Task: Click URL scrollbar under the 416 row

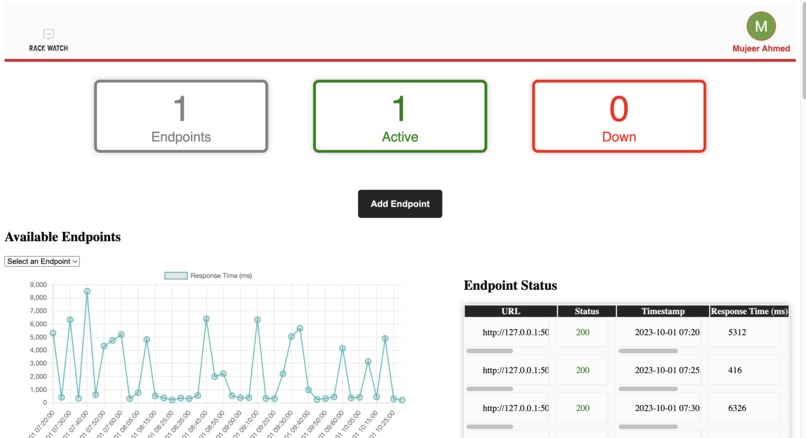Action: [489, 389]
